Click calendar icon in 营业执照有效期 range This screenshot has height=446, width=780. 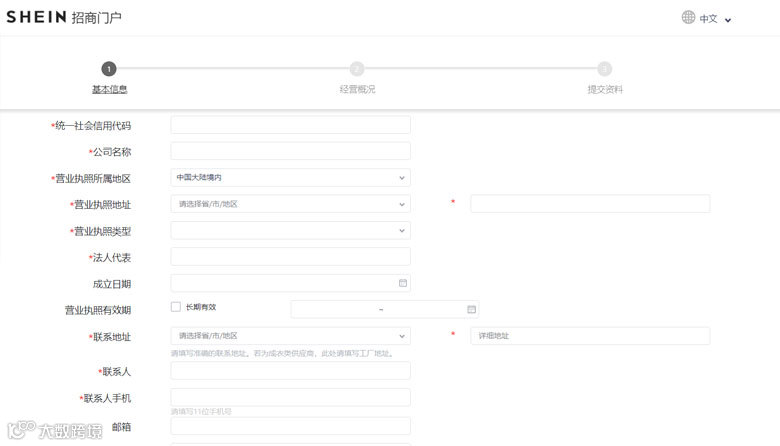coord(471,309)
